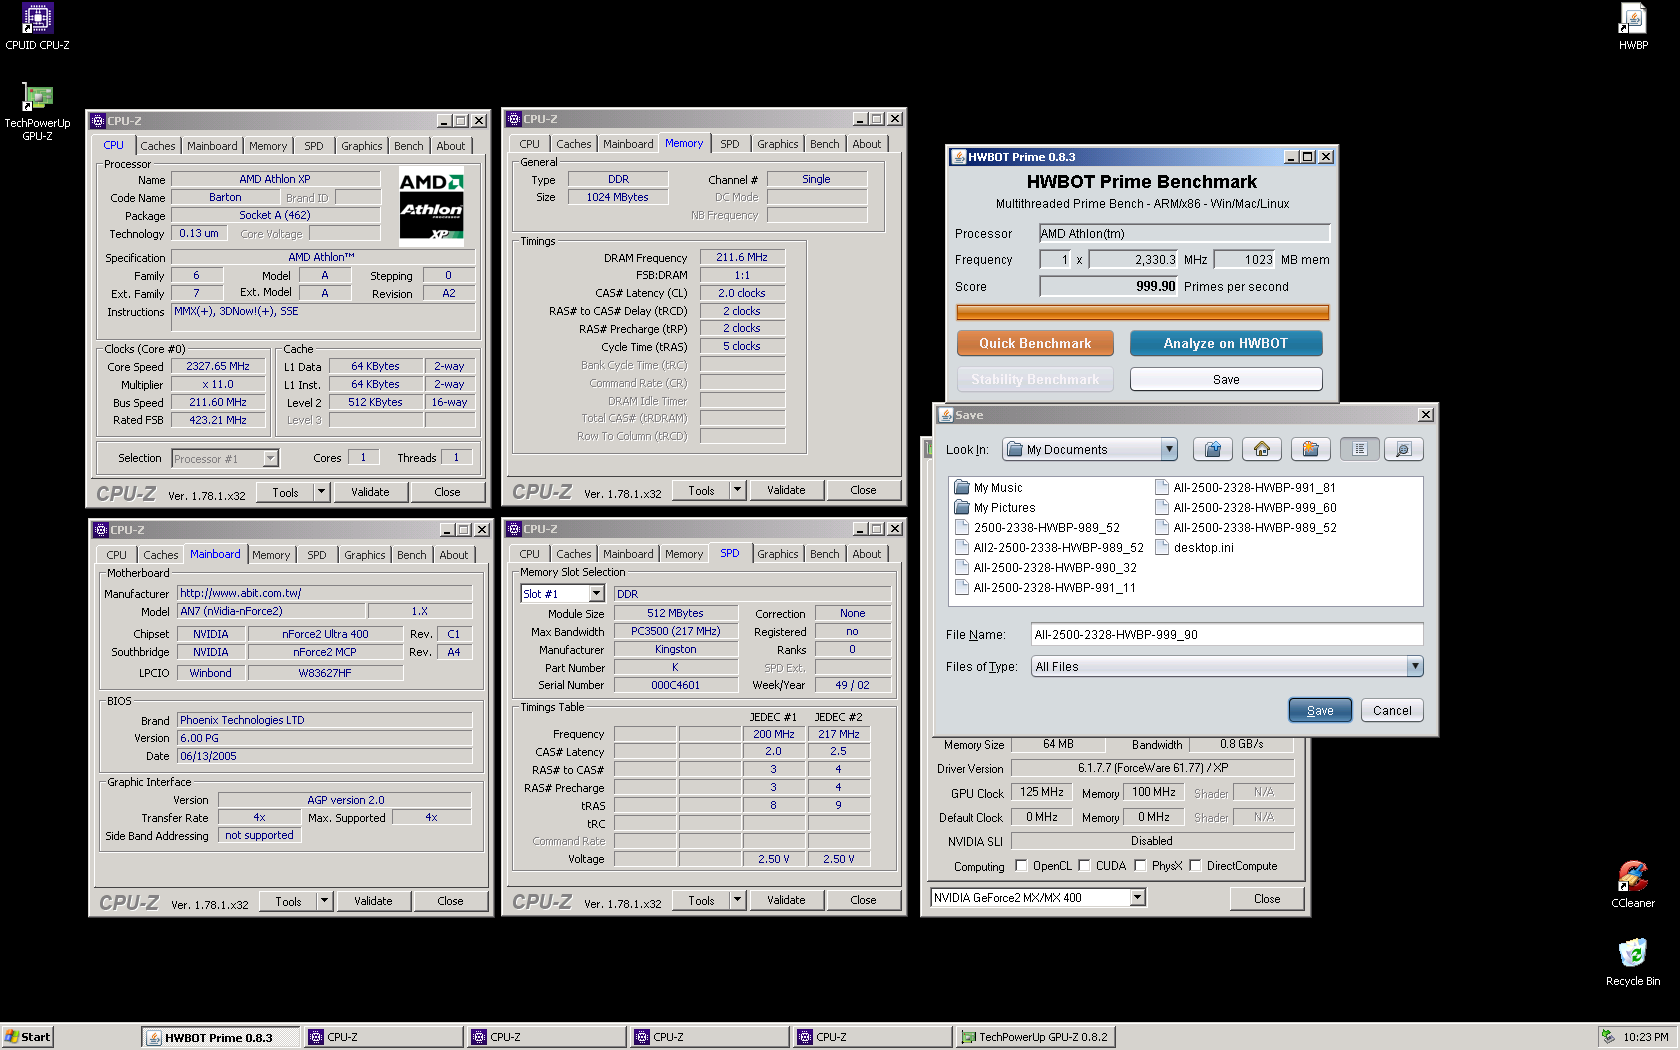
Task: Switch to HWBOT Prime 0.8.3 in taskbar
Action: click(220, 1037)
